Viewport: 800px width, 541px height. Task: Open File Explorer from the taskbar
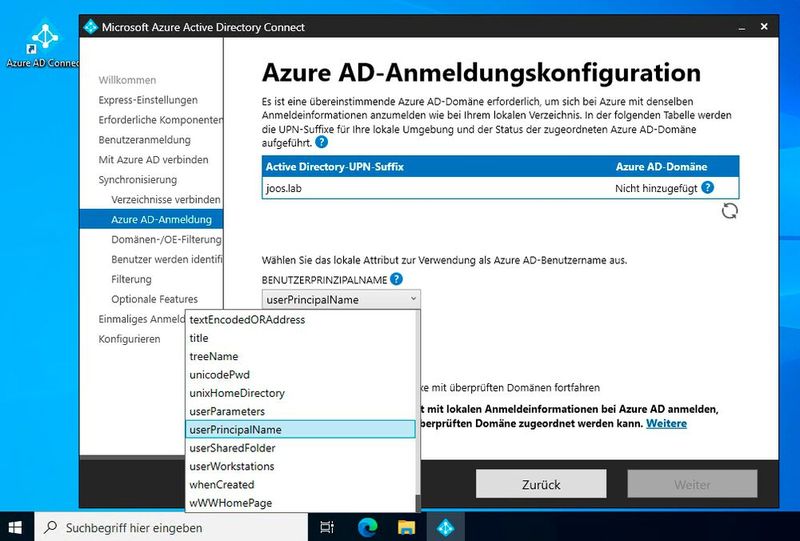click(407, 527)
